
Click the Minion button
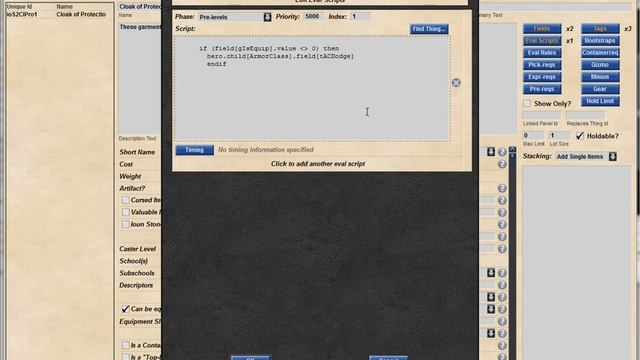pos(600,77)
